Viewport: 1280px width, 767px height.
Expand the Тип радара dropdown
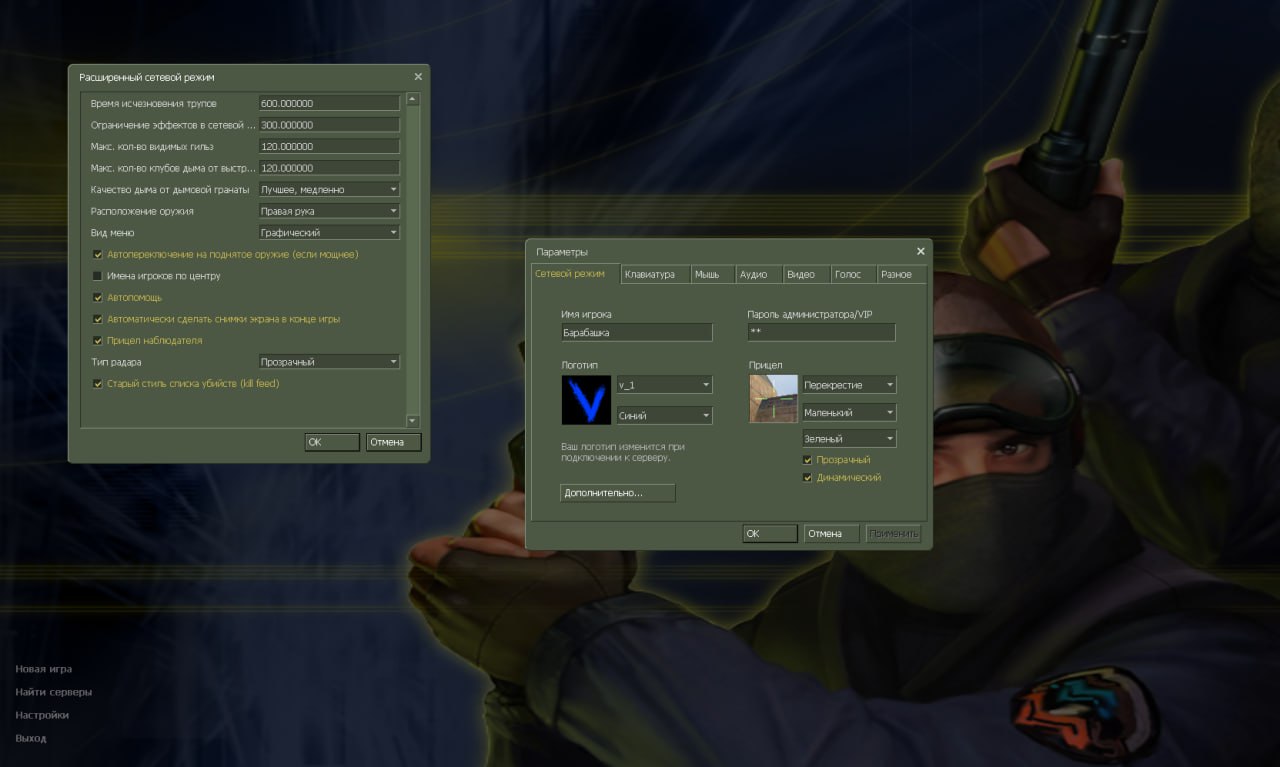pyautogui.click(x=329, y=362)
